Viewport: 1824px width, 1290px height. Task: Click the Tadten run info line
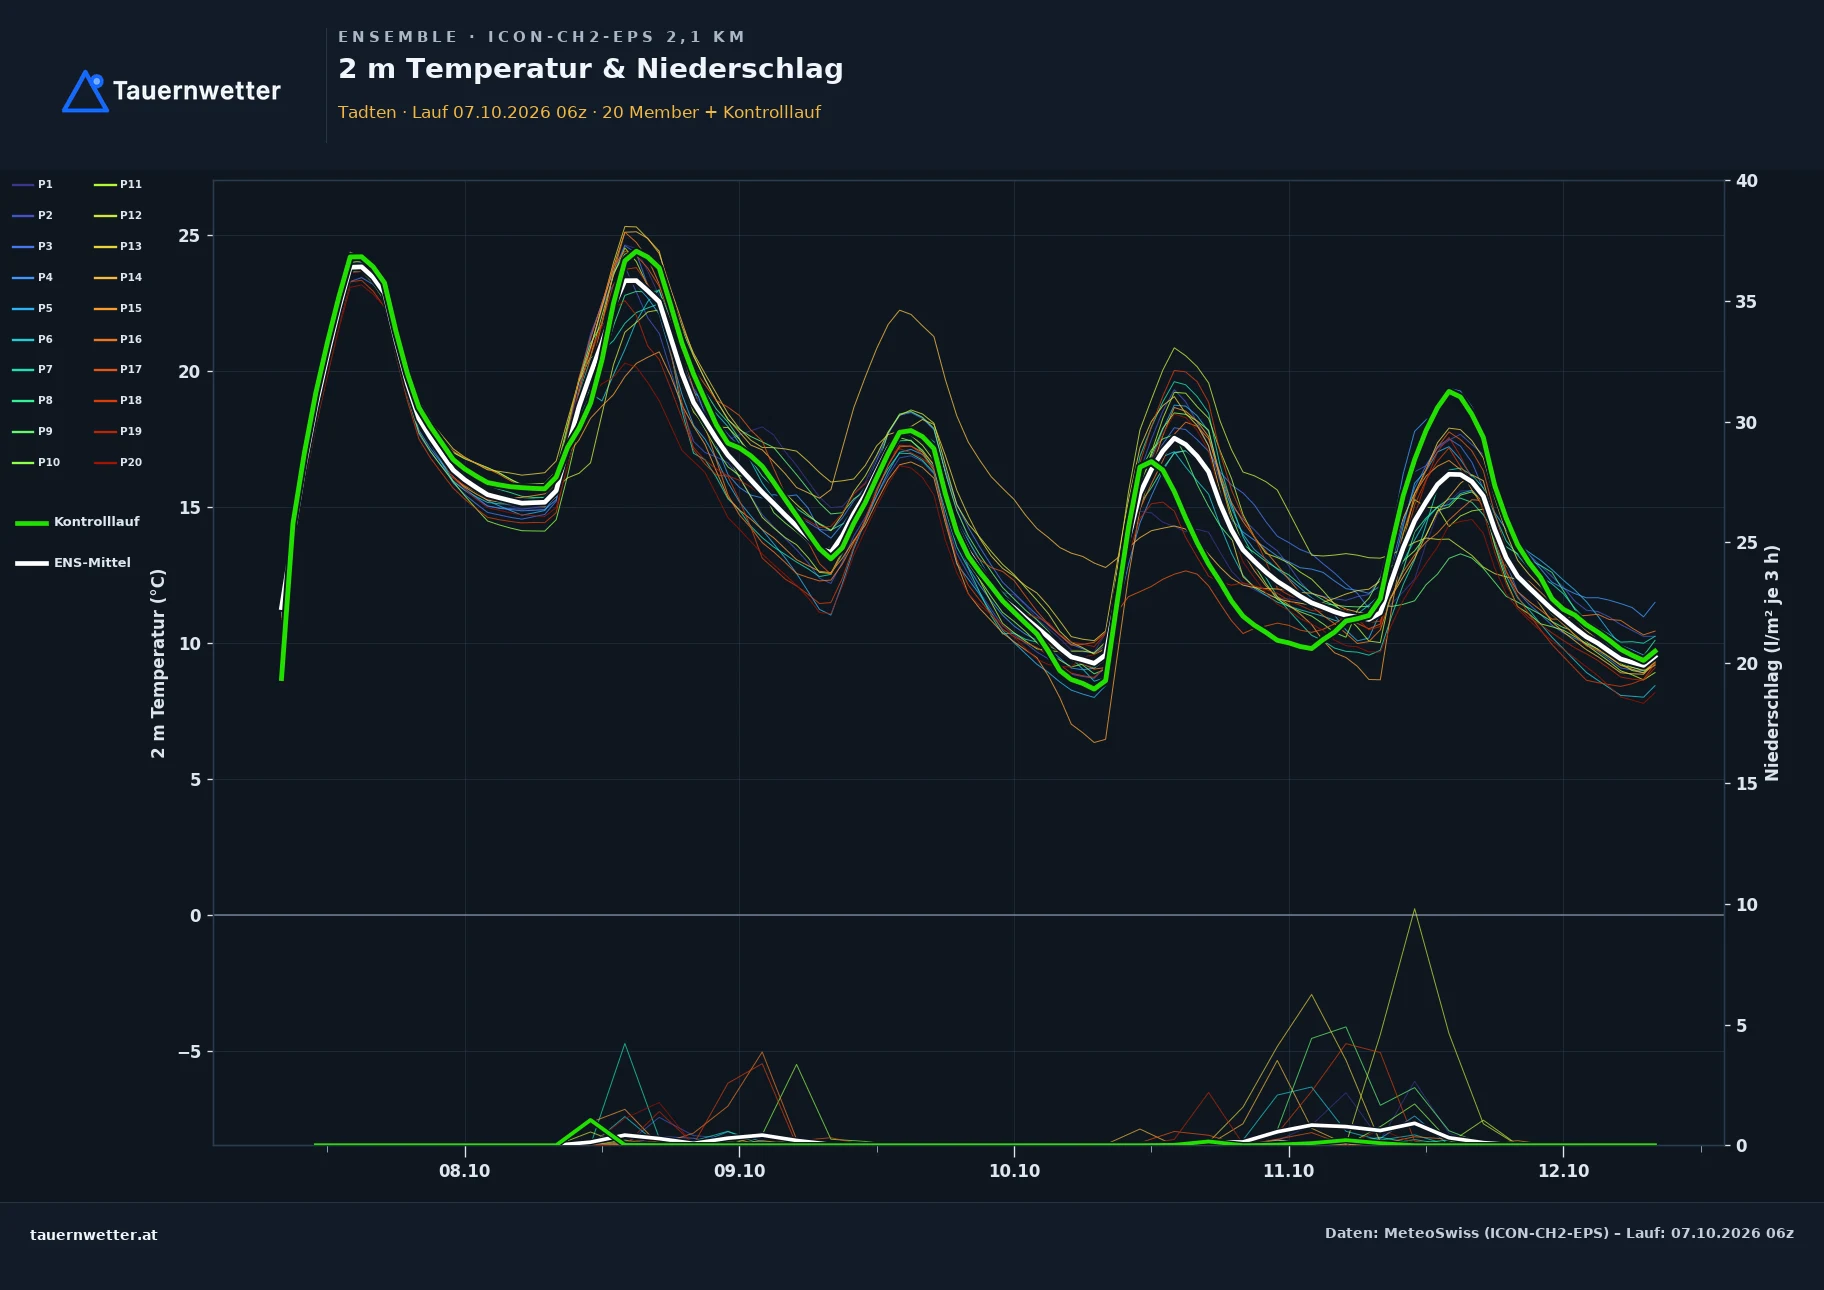[579, 112]
